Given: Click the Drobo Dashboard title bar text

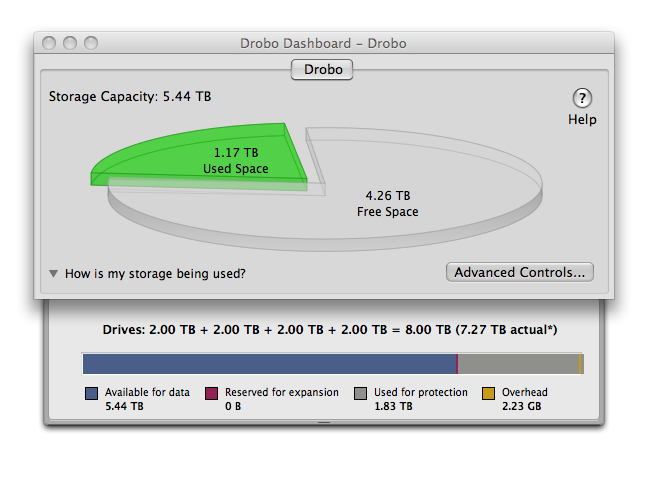Looking at the screenshot, I should pyautogui.click(x=323, y=43).
